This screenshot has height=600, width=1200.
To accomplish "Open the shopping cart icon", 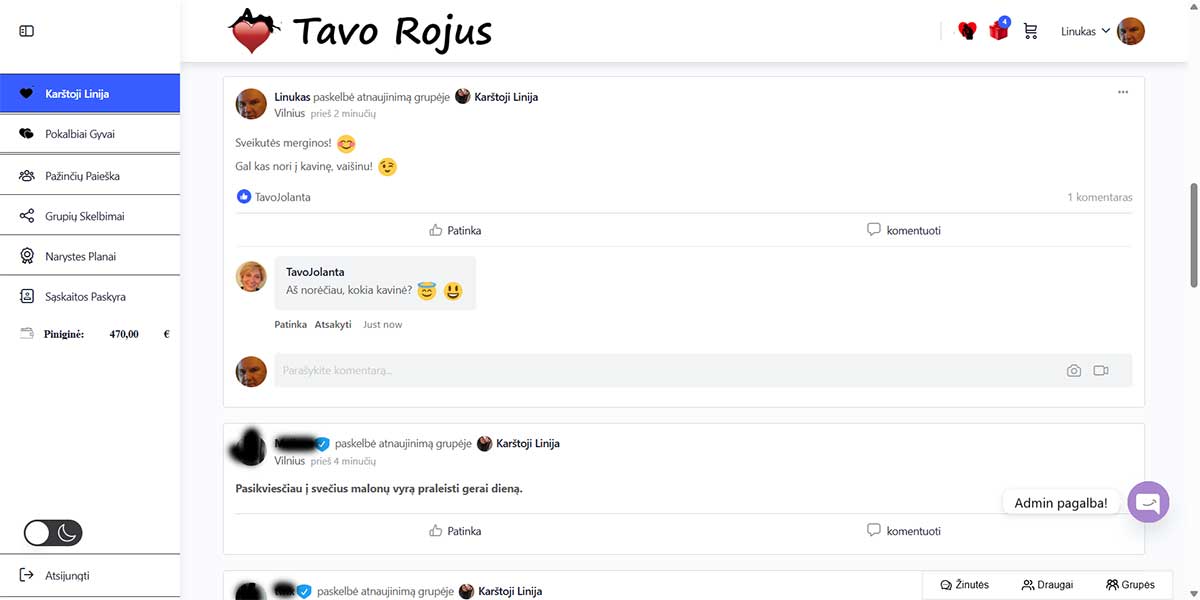I will pos(1031,31).
